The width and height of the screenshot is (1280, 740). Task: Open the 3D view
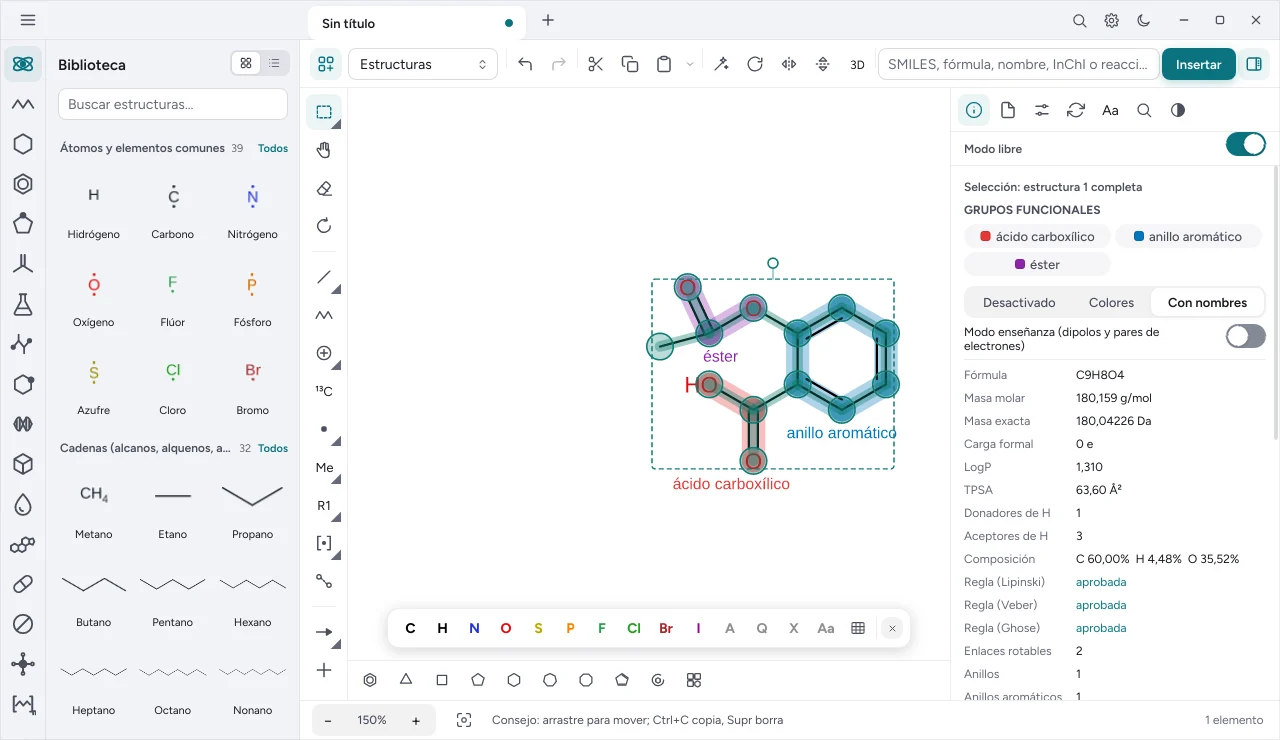click(857, 64)
